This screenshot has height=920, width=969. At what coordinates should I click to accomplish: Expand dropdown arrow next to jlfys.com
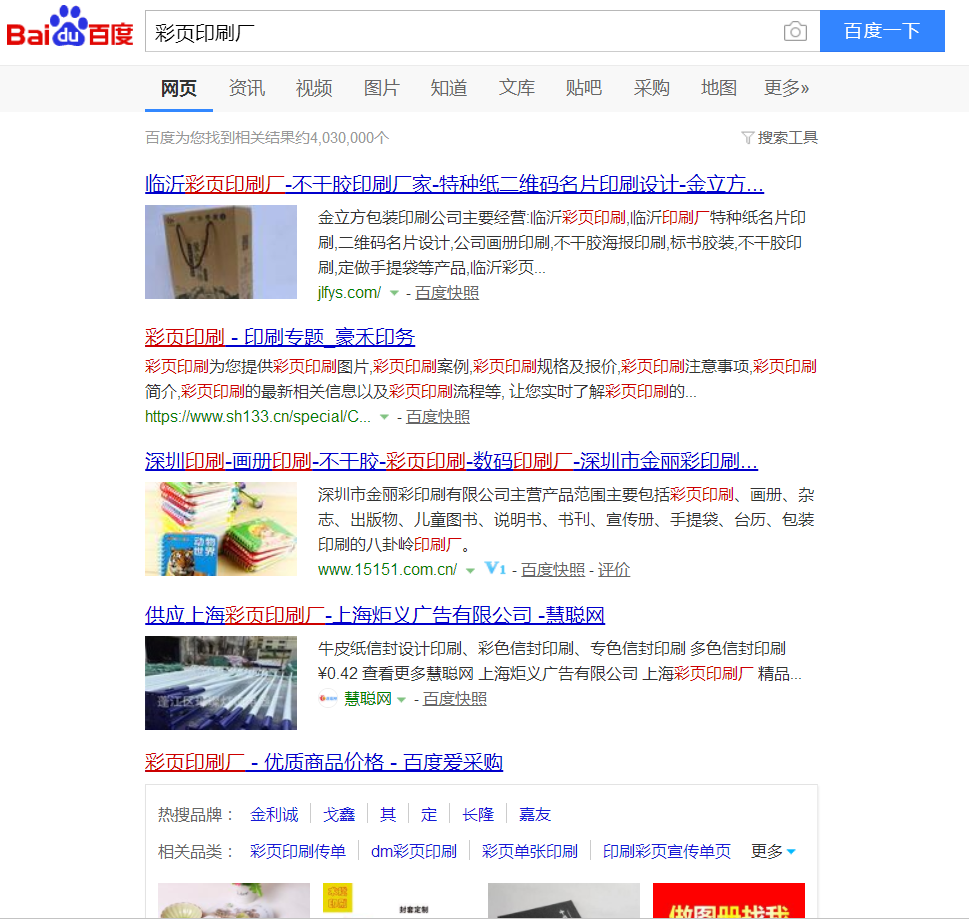tap(394, 293)
